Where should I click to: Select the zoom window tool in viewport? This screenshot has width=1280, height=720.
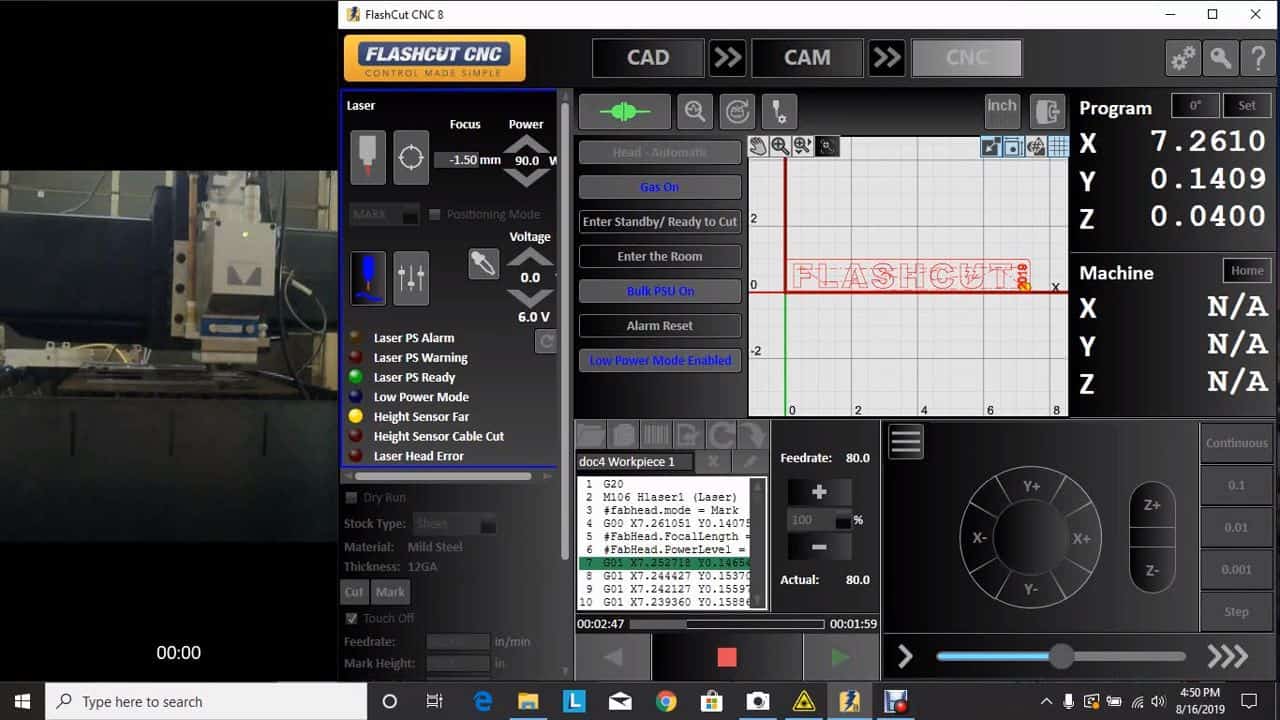click(x=802, y=147)
